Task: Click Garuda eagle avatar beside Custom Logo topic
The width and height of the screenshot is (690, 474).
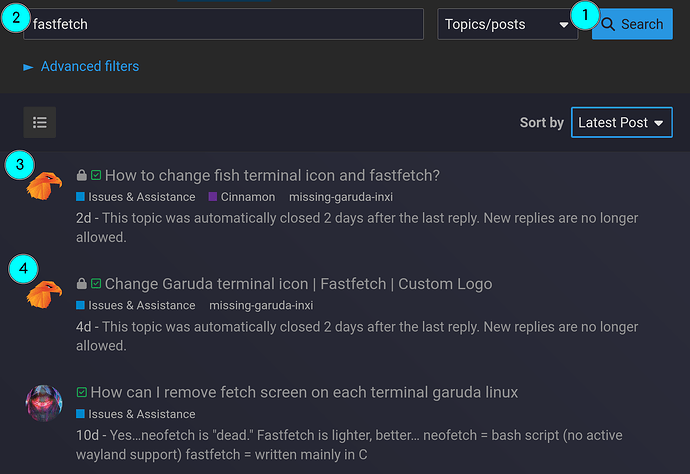Action: point(44,294)
